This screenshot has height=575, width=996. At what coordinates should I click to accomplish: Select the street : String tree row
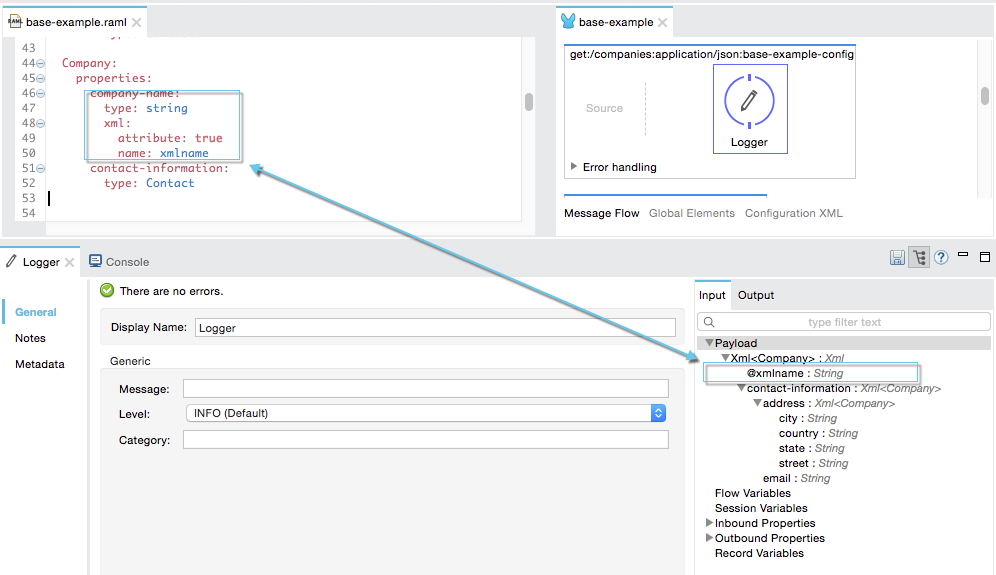(813, 464)
